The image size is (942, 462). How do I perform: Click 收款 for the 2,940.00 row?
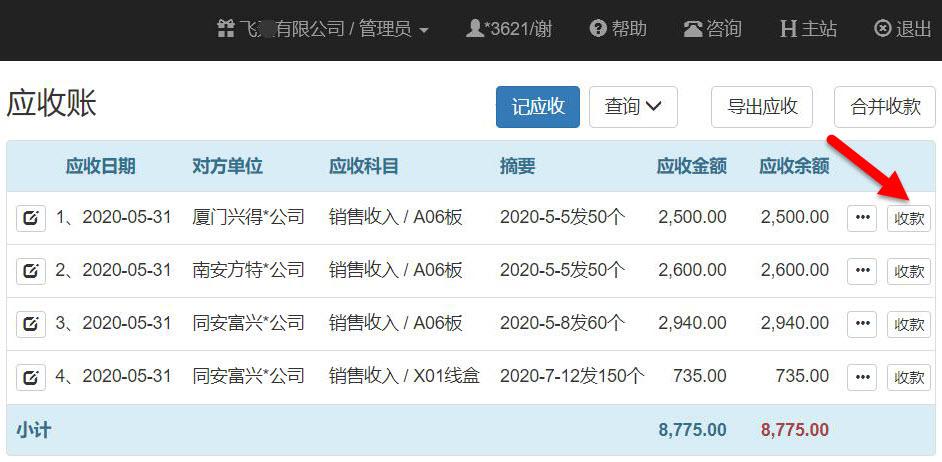point(909,324)
